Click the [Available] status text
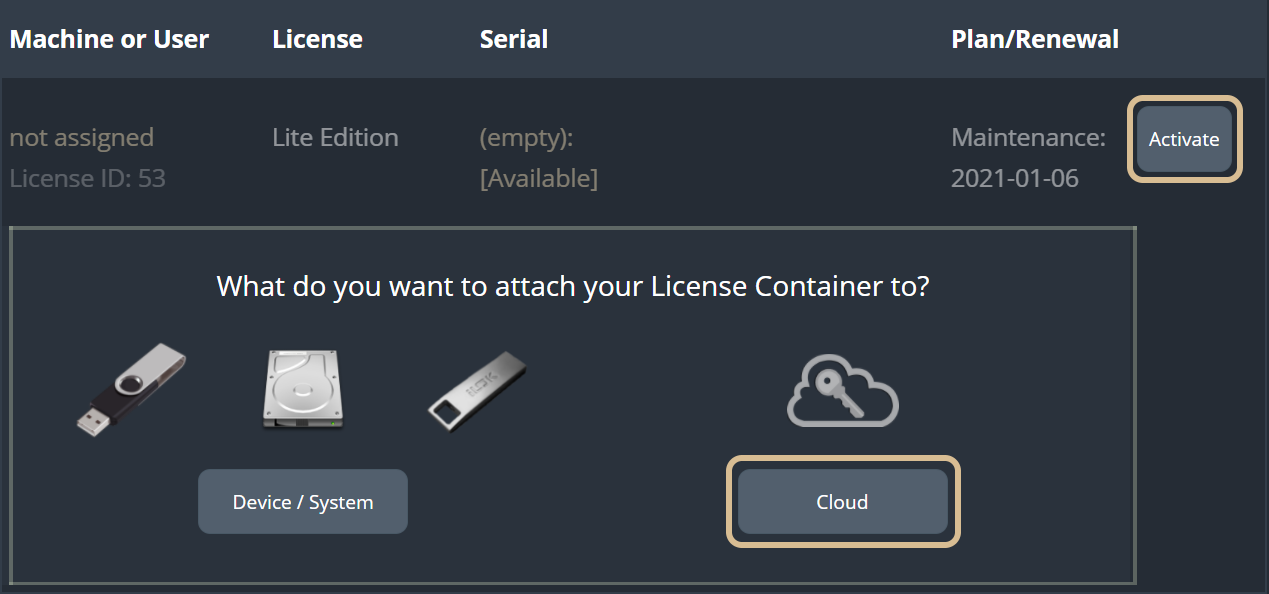This screenshot has height=594, width=1269. tap(539, 179)
